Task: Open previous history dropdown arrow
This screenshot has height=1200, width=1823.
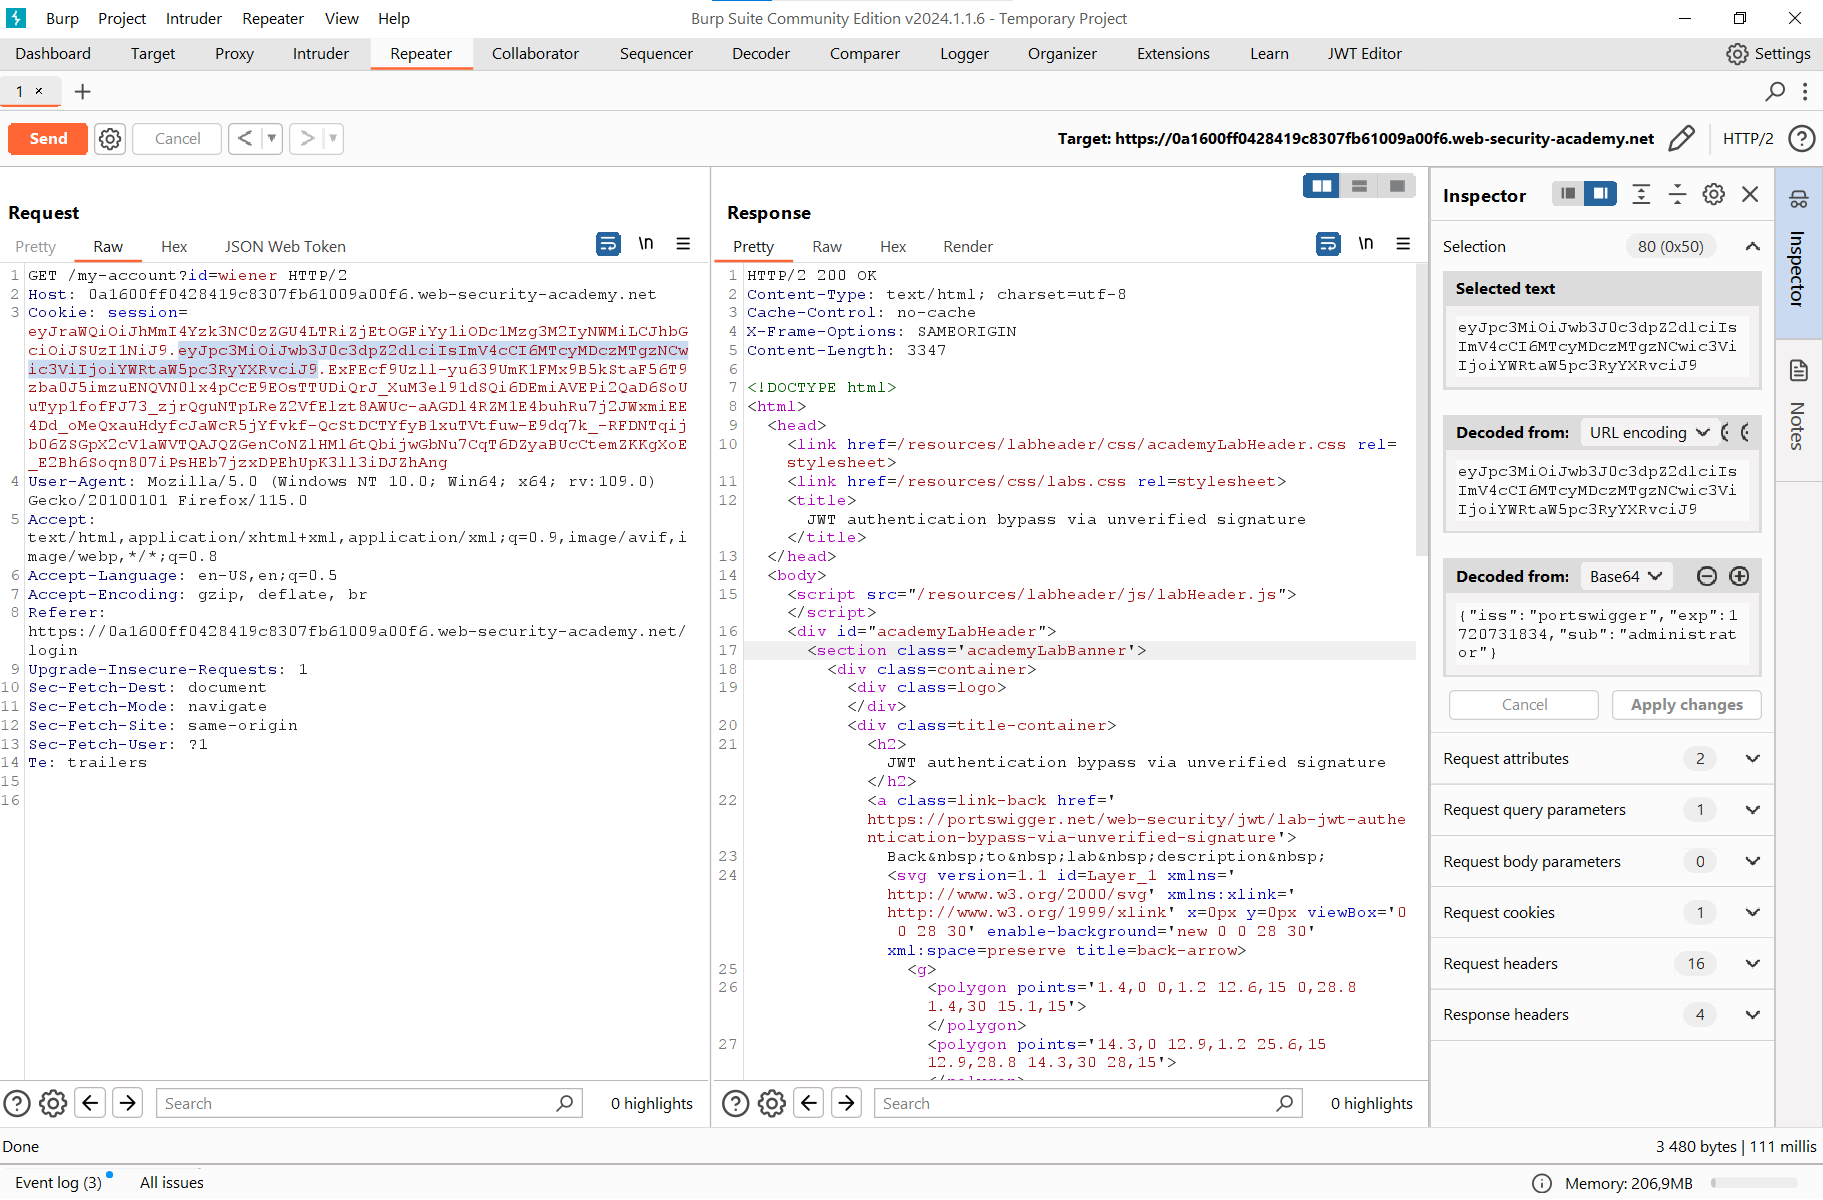Action: point(272,139)
